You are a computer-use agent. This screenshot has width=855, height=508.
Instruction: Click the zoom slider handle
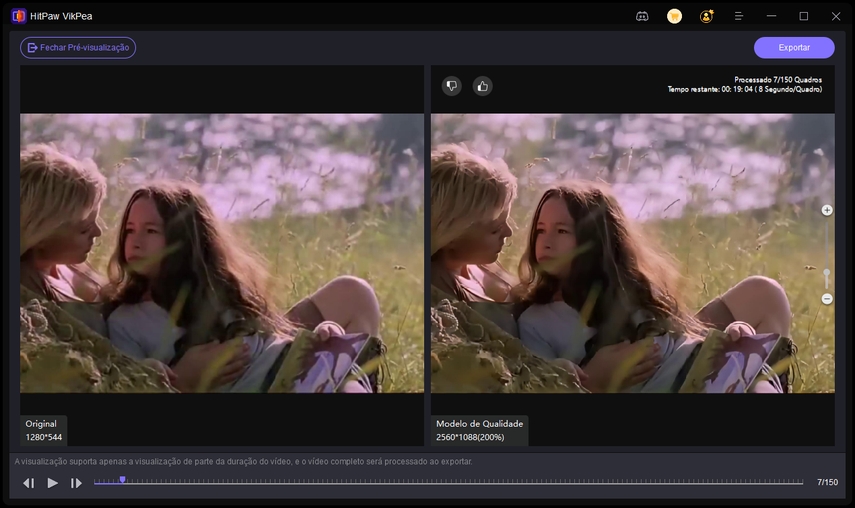coord(827,272)
